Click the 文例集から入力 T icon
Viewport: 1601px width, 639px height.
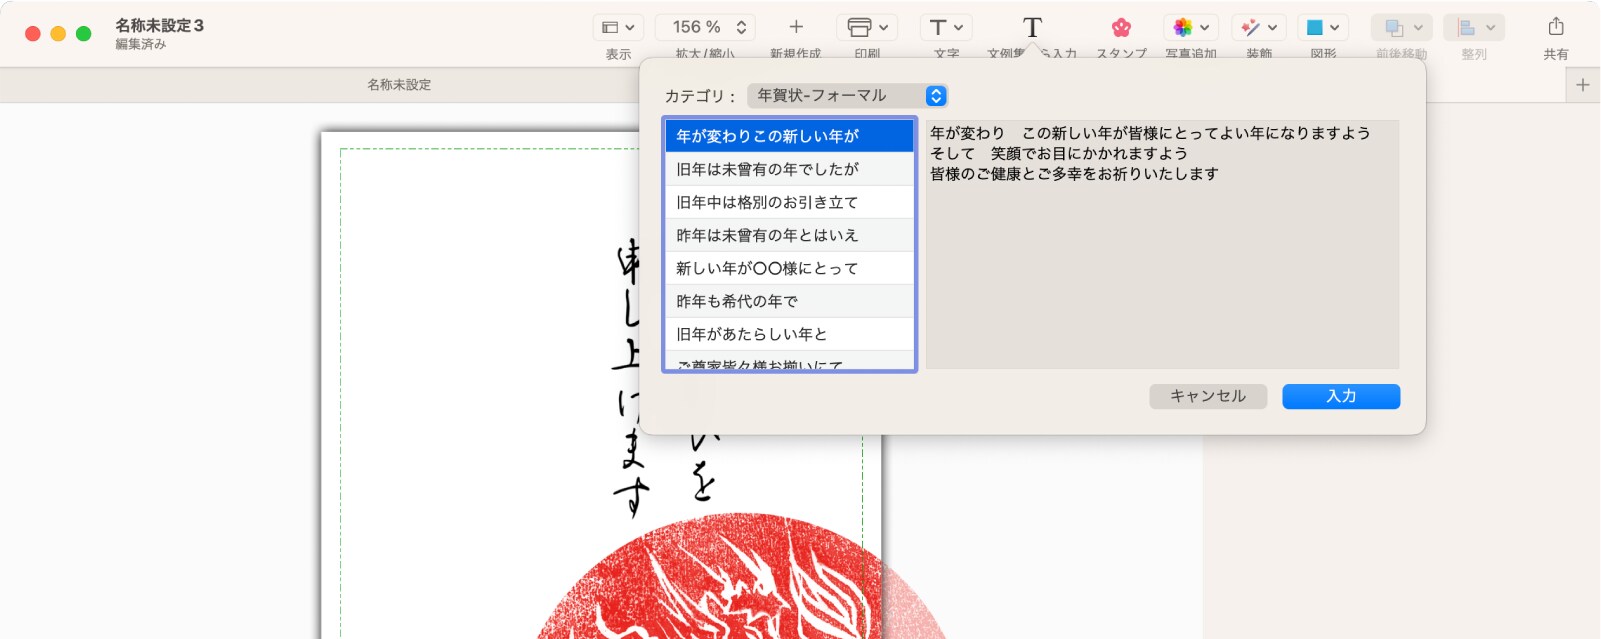1032,27
